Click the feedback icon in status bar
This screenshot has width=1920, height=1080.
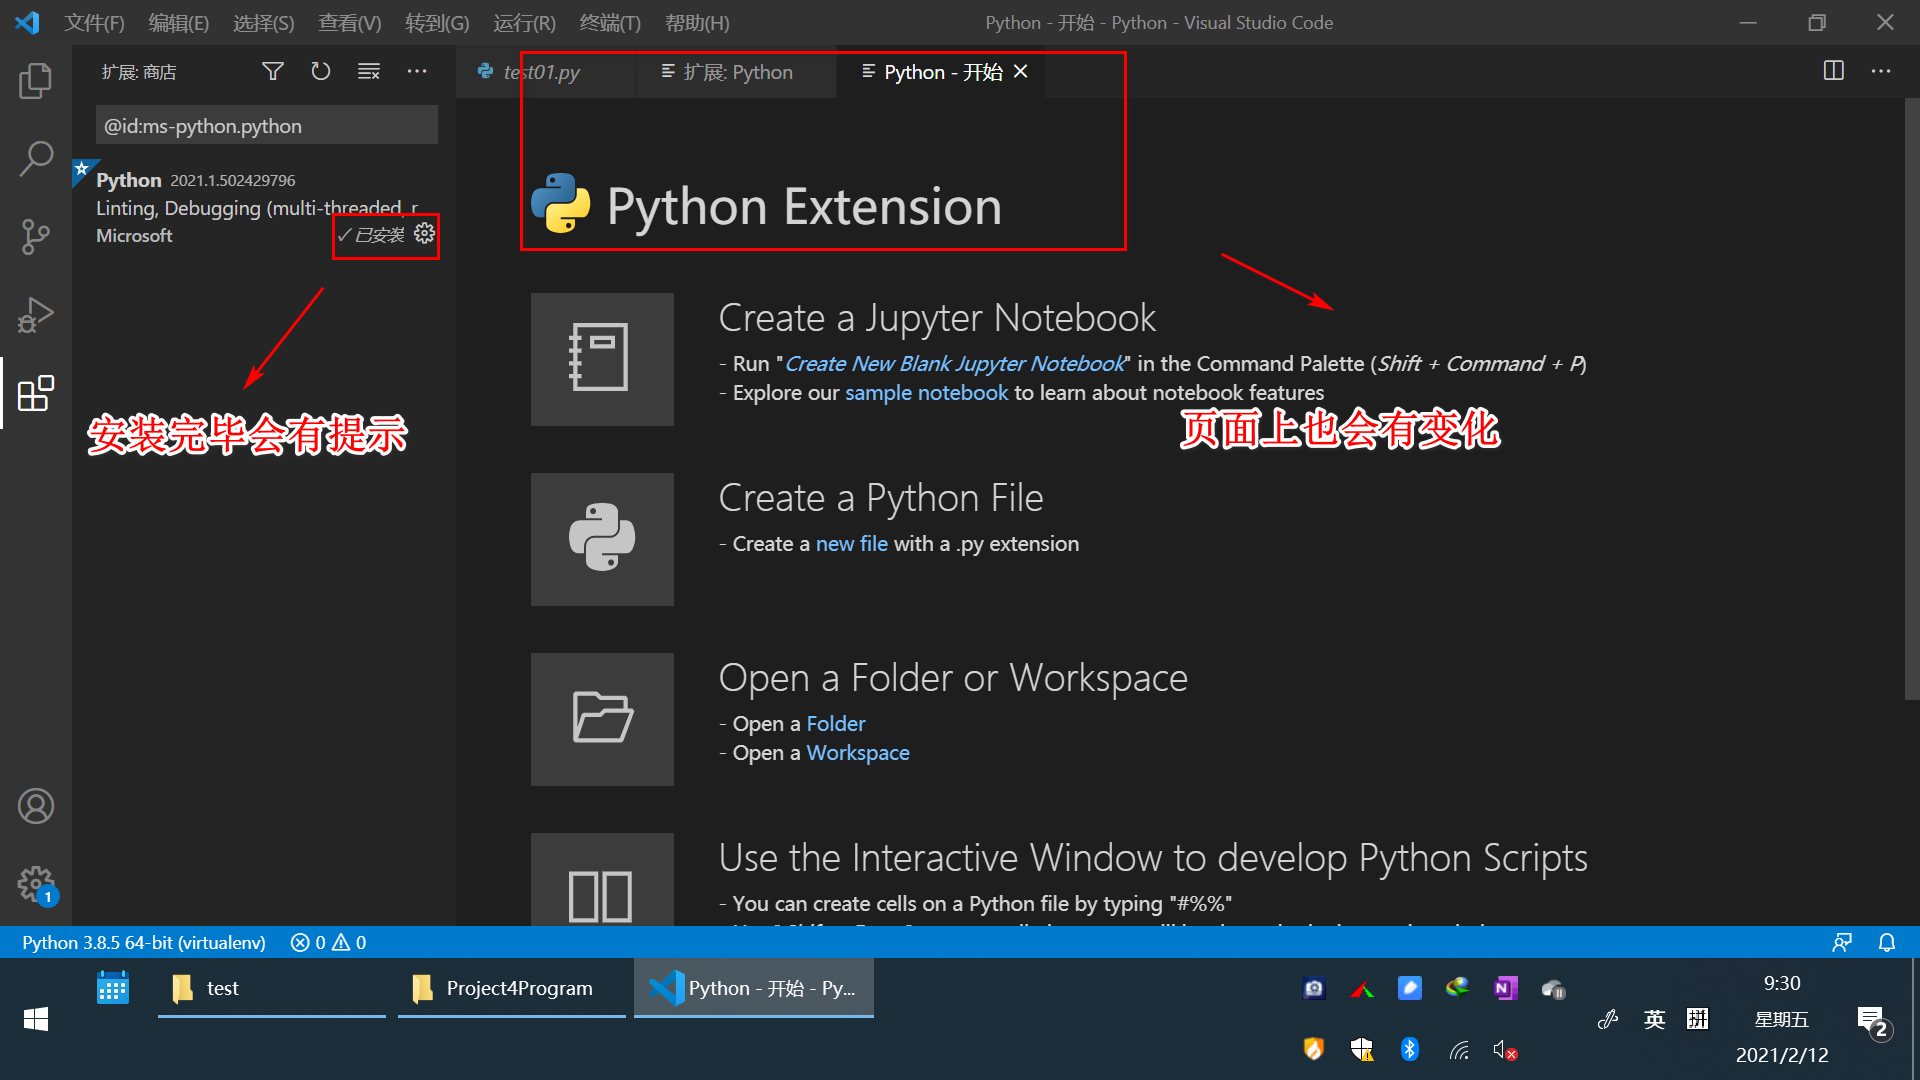click(1842, 942)
